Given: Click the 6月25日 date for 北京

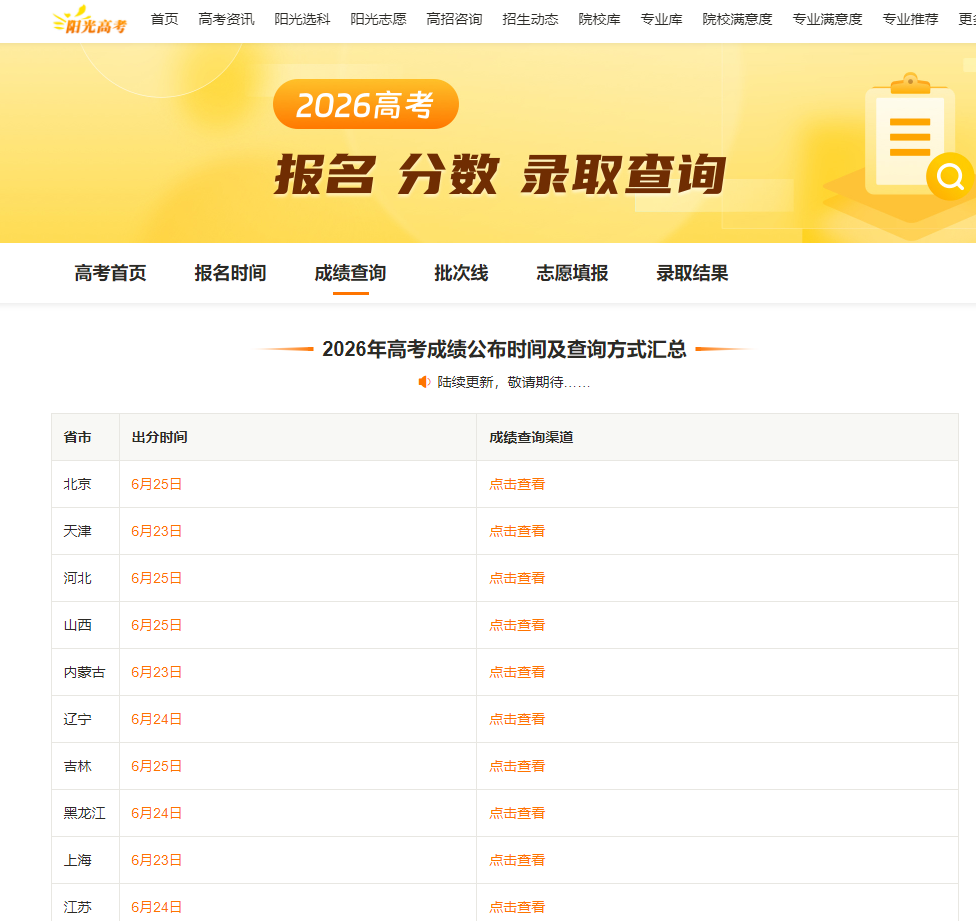Looking at the screenshot, I should pos(156,484).
